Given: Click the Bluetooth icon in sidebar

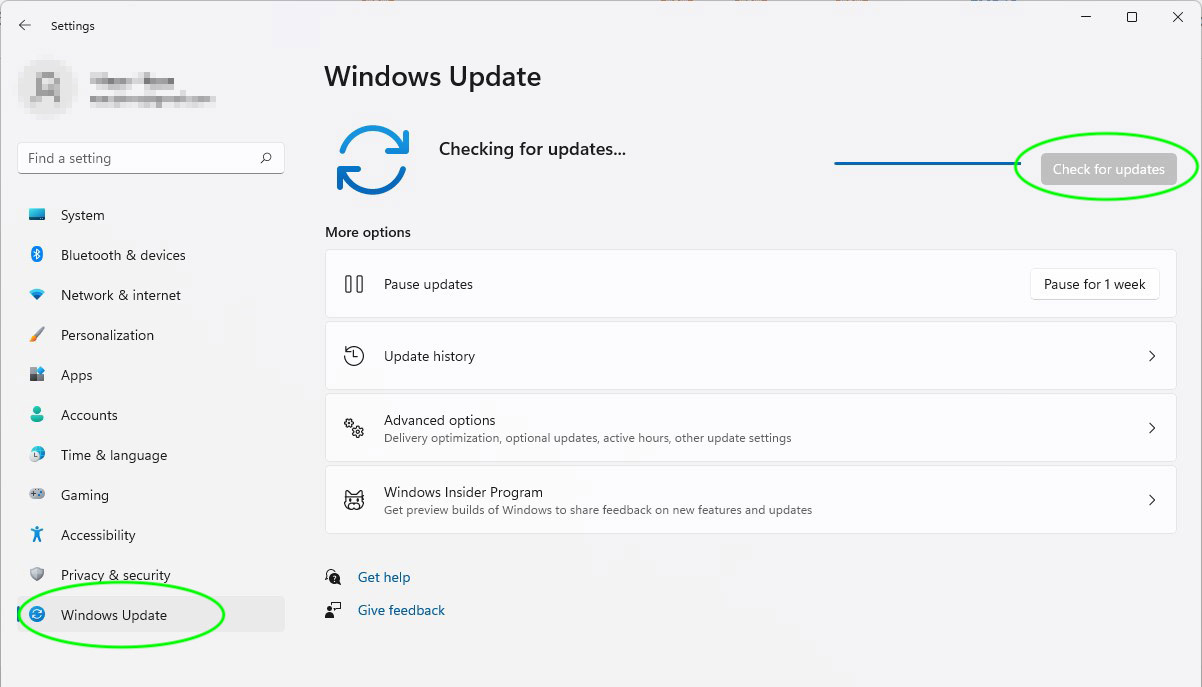Looking at the screenshot, I should (x=37, y=255).
